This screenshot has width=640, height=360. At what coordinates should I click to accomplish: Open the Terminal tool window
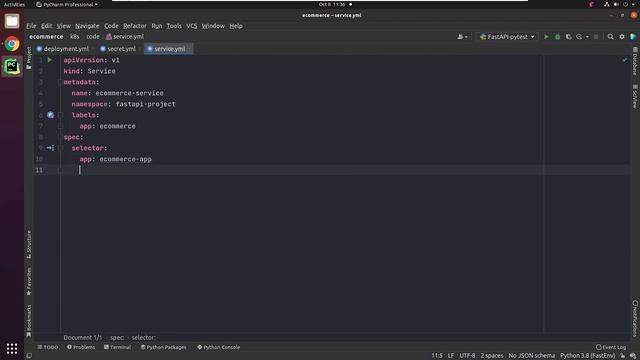(x=117, y=347)
